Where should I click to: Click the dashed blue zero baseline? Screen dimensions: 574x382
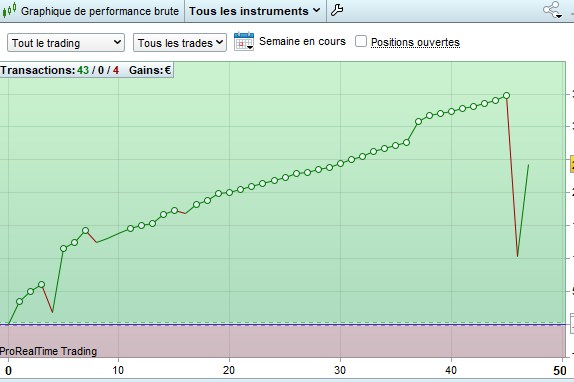(x=283, y=325)
